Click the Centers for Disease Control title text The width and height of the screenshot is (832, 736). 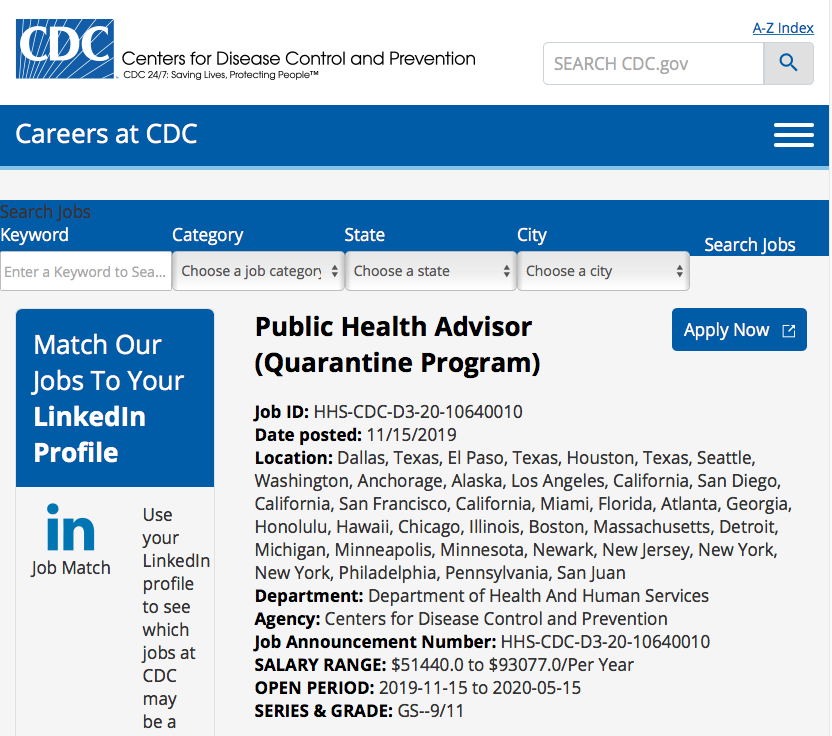(298, 59)
